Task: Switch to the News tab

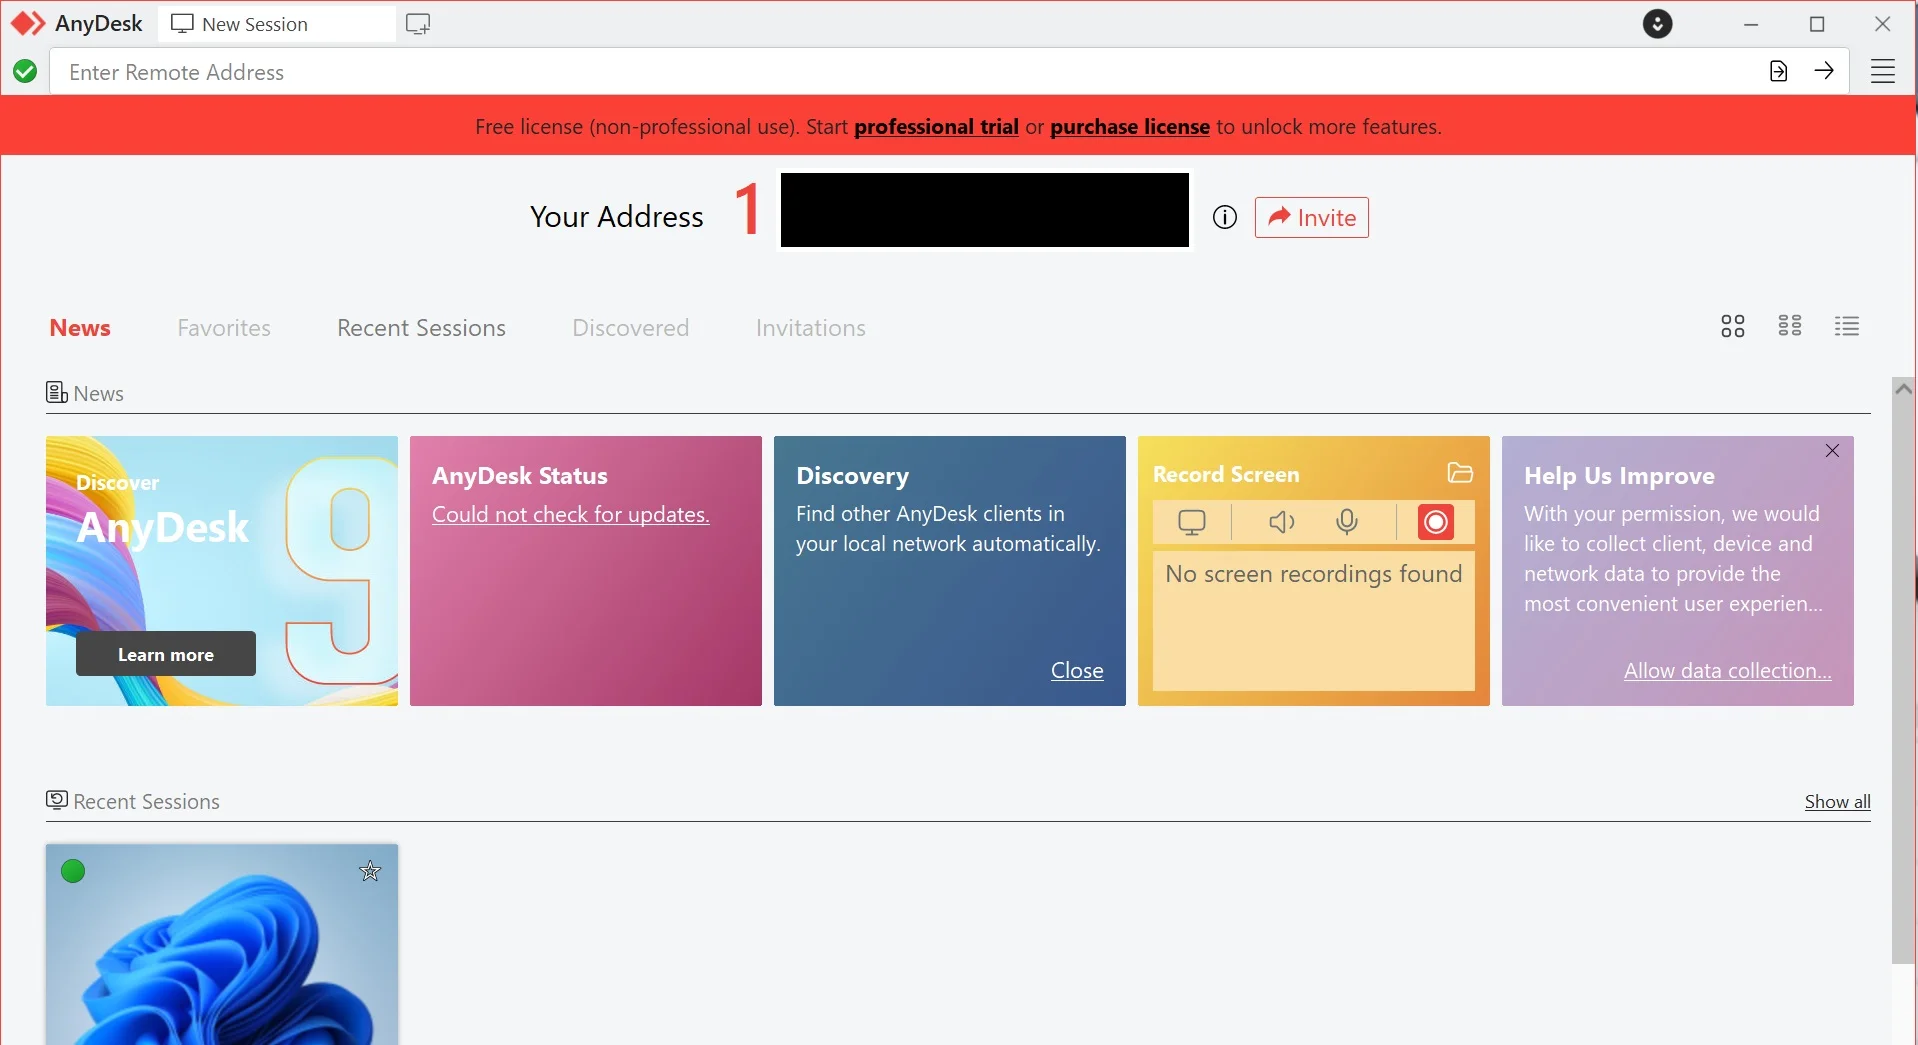Action: point(80,328)
